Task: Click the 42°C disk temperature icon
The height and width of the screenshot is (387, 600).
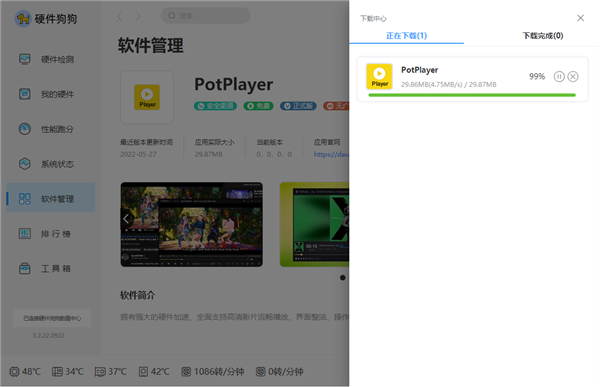Action: pyautogui.click(x=143, y=372)
